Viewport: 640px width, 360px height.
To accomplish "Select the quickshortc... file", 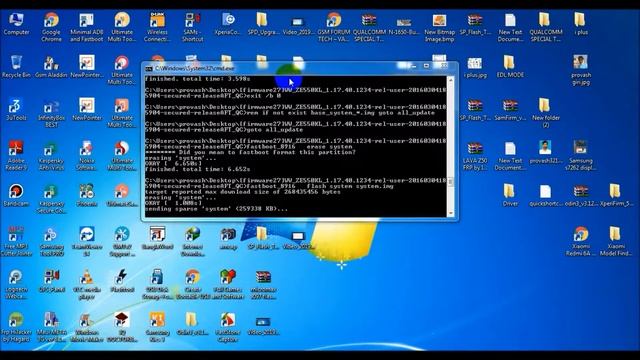I will coord(545,195).
